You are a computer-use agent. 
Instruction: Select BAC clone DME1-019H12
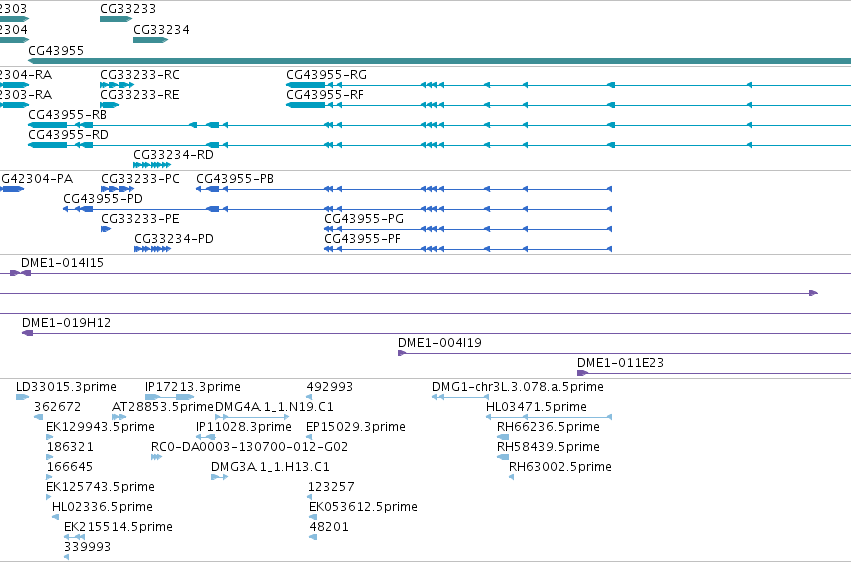coord(66,323)
